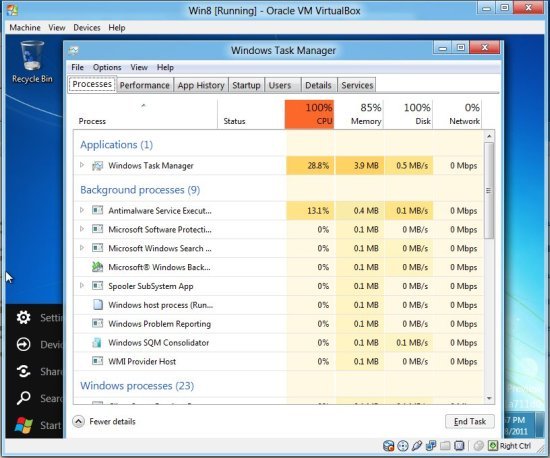Click the Microsoft Windows Search process icon

click(97, 248)
